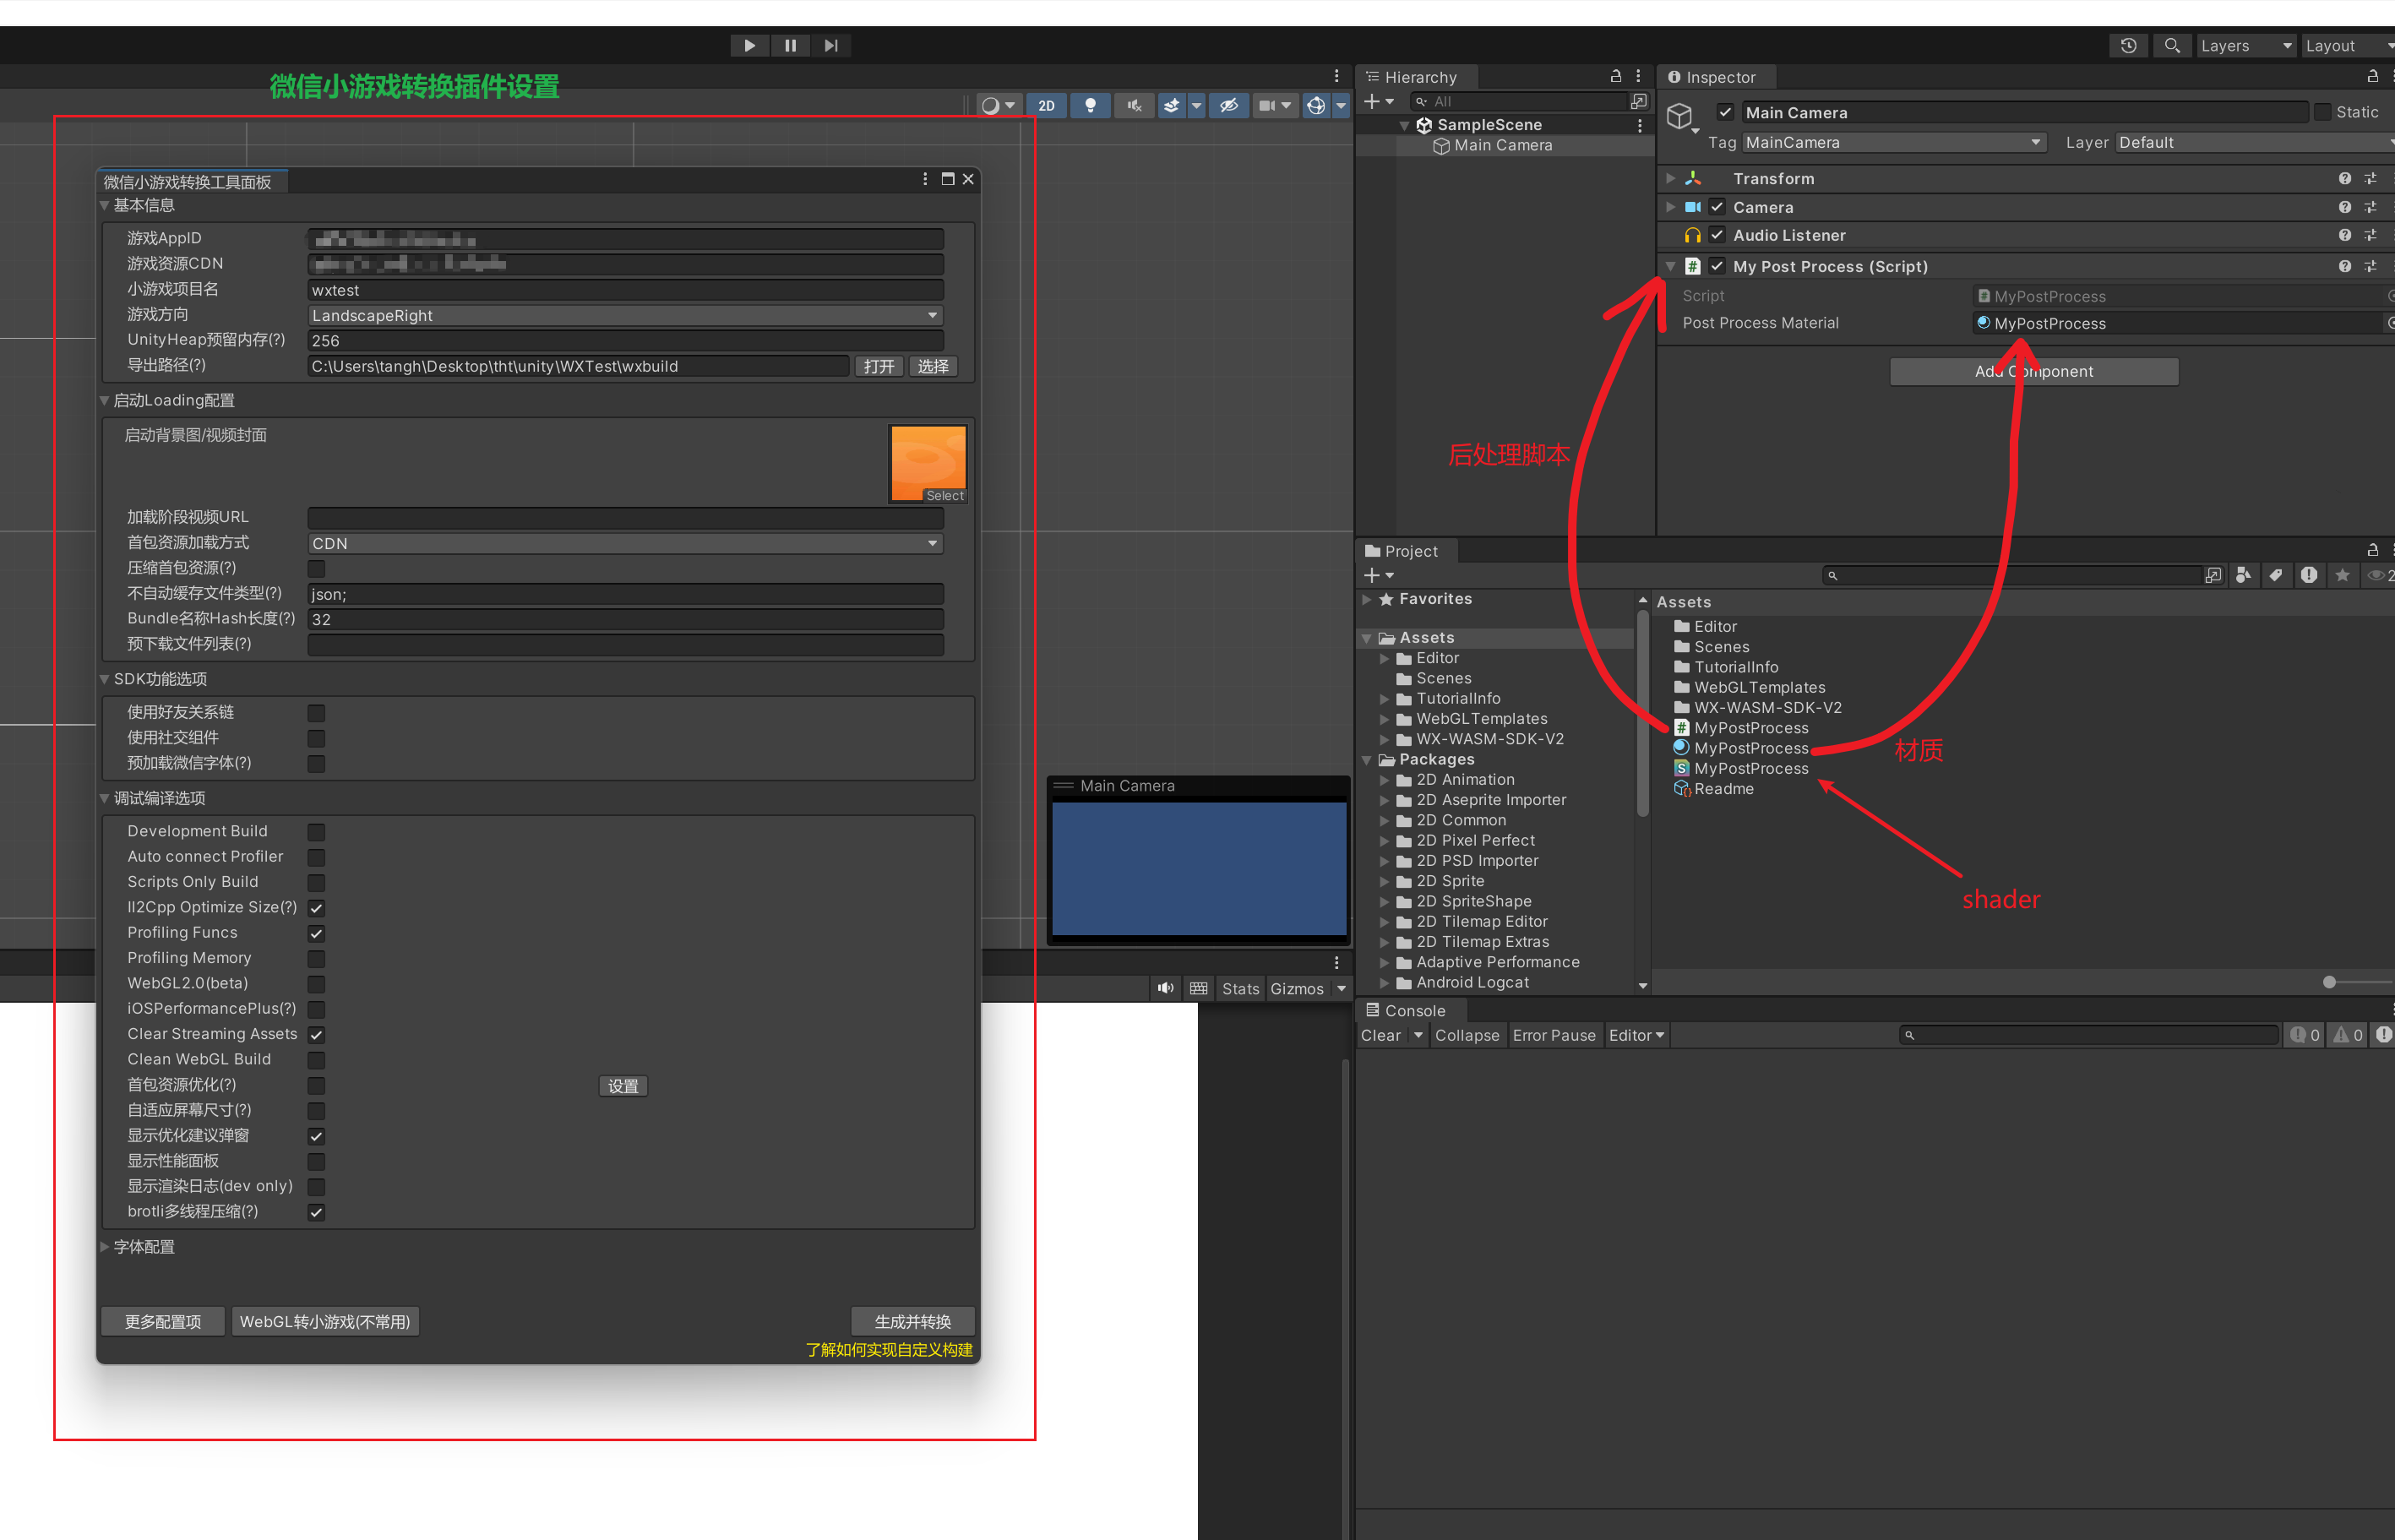
Task: Toggle mute audio in Game view
Action: click(x=1166, y=989)
